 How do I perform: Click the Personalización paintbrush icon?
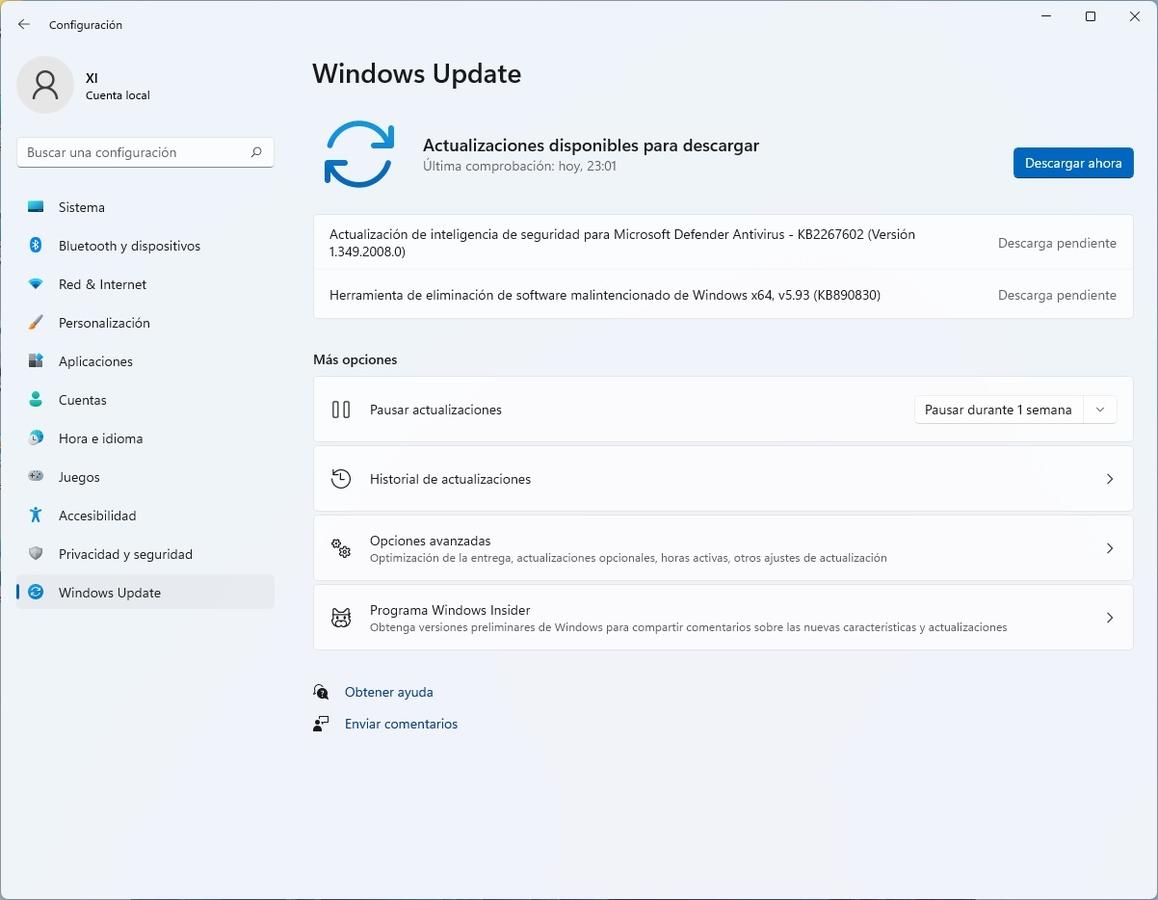pyautogui.click(x=36, y=323)
